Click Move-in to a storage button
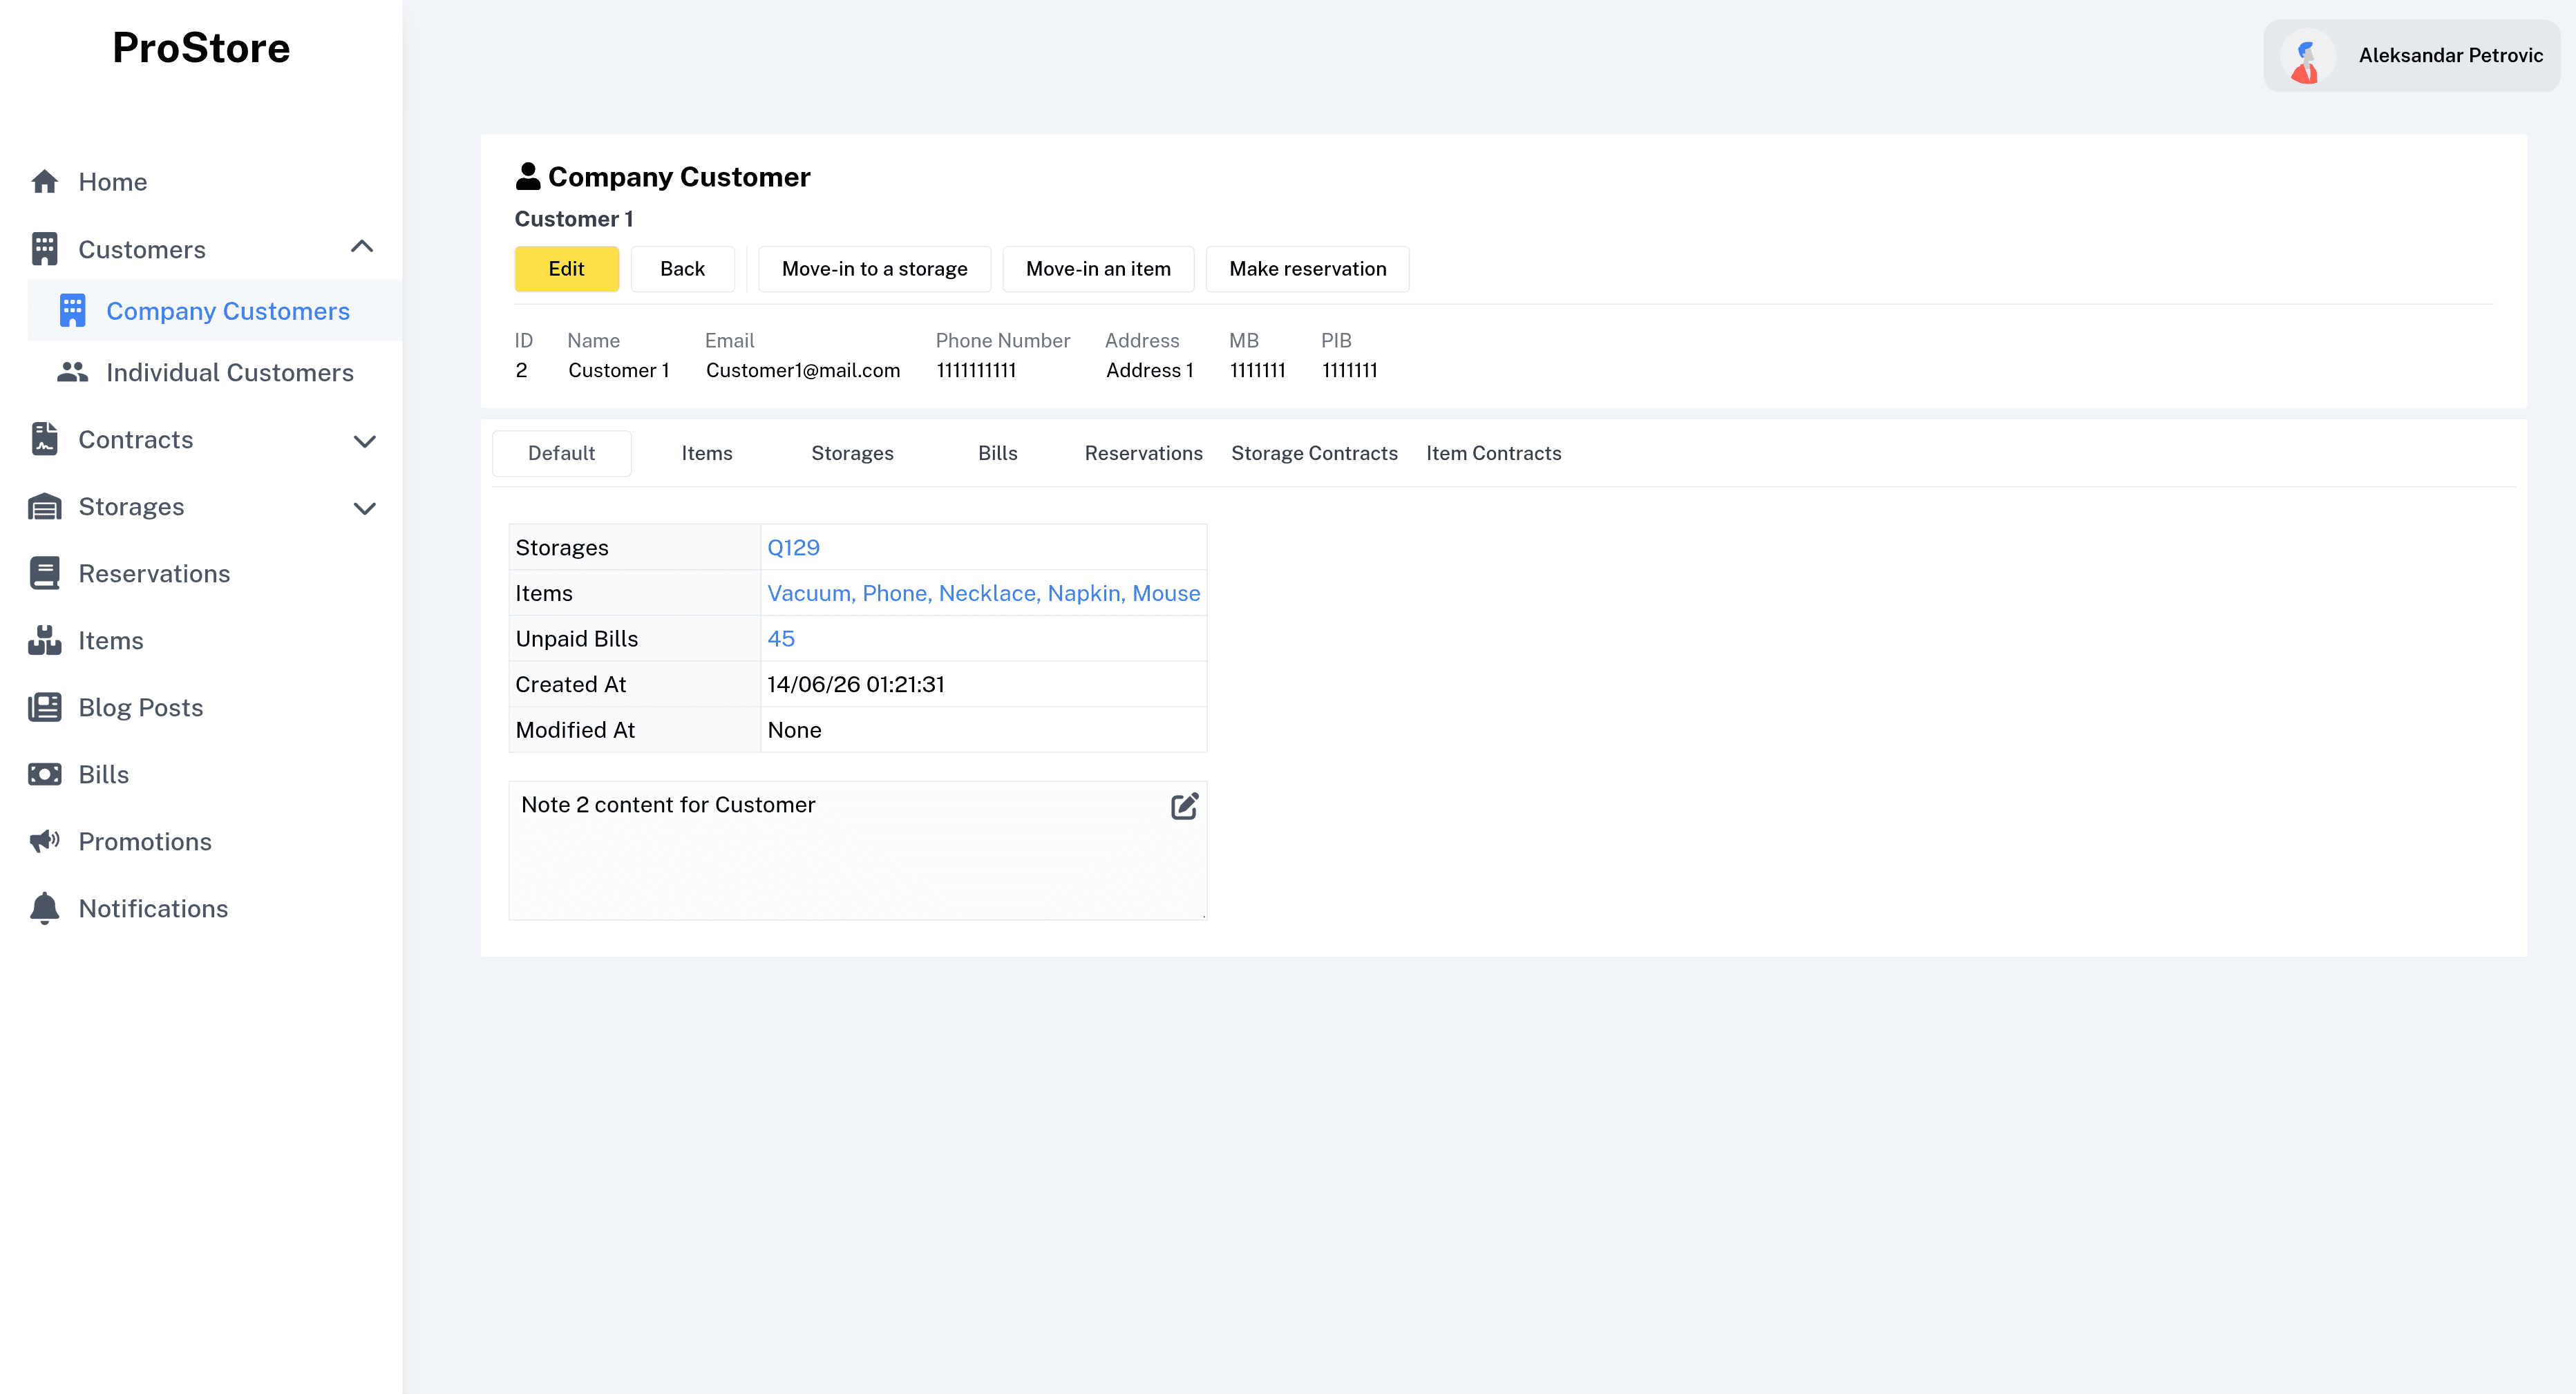Screen dimensions: 2576x1394 (874, 269)
